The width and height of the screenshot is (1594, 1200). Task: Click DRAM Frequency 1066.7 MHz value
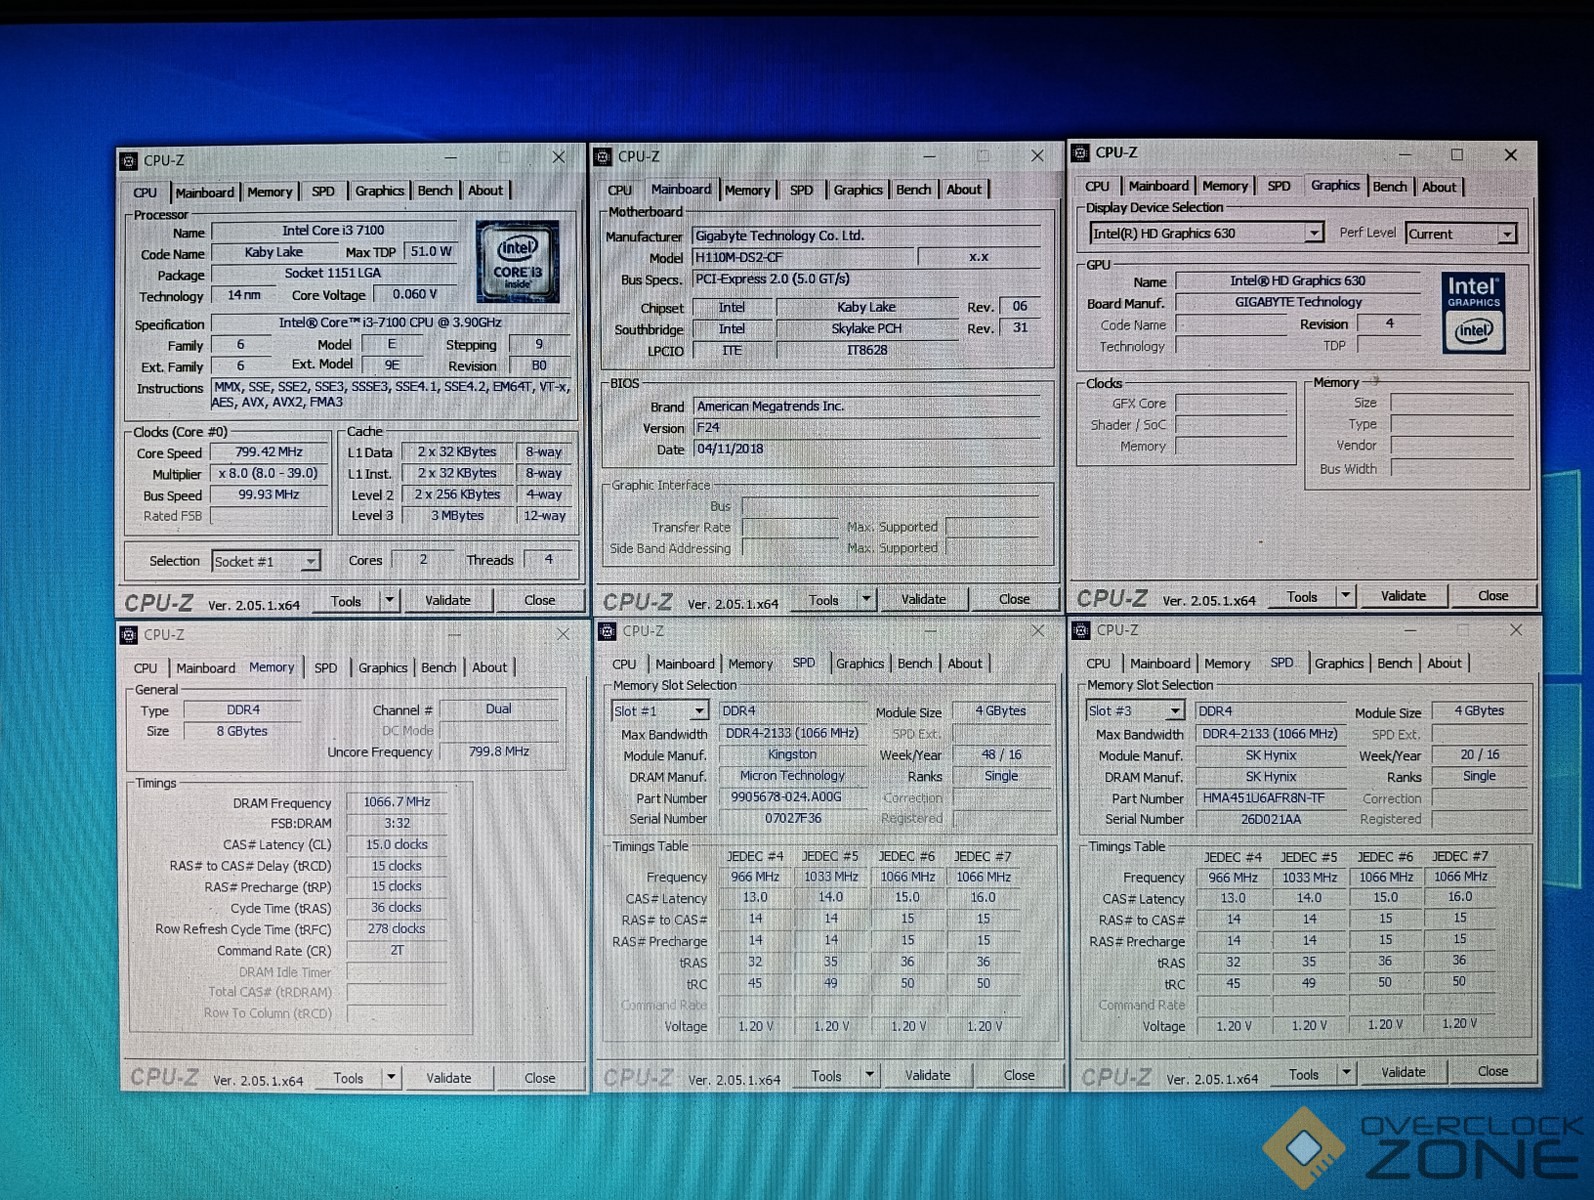[396, 802]
